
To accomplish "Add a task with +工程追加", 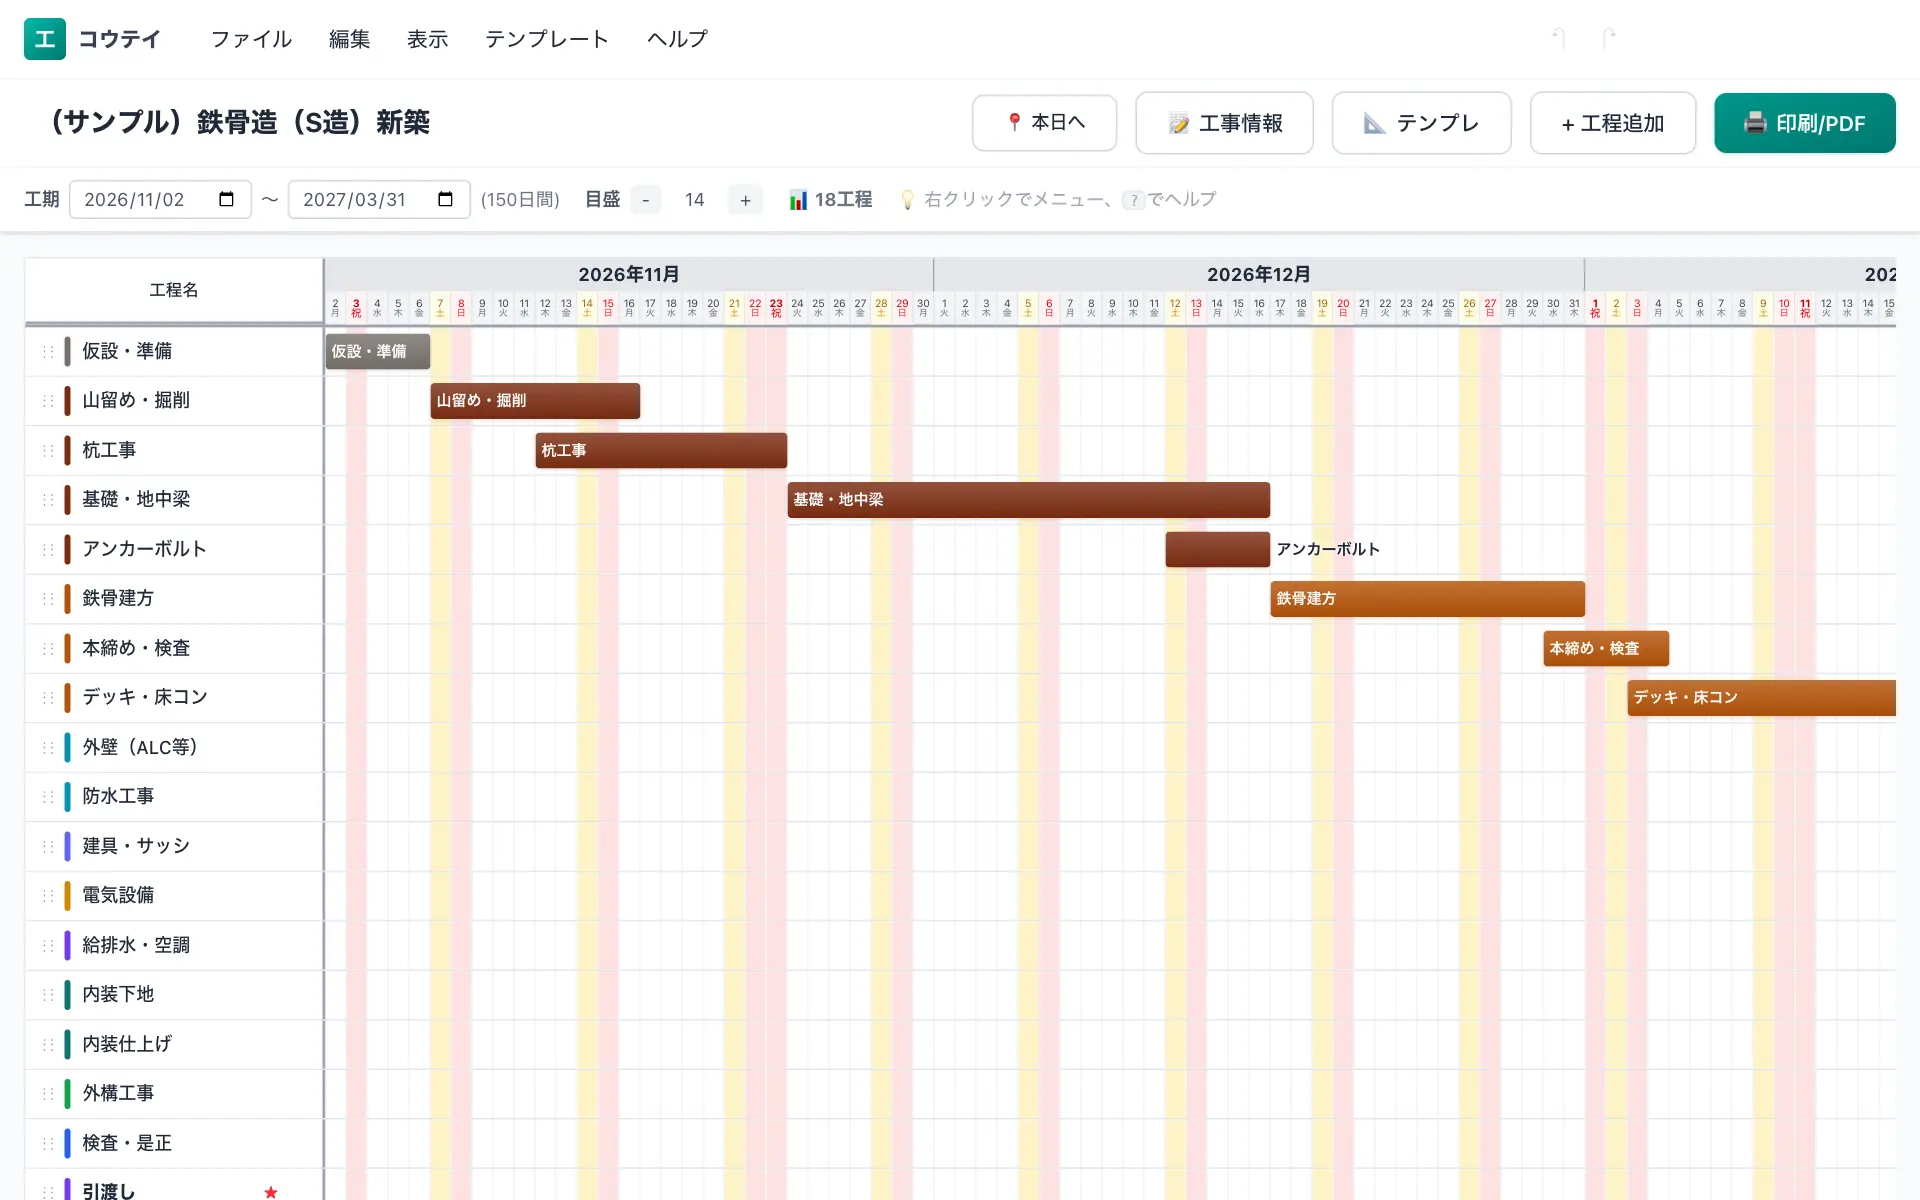I will click(1612, 123).
